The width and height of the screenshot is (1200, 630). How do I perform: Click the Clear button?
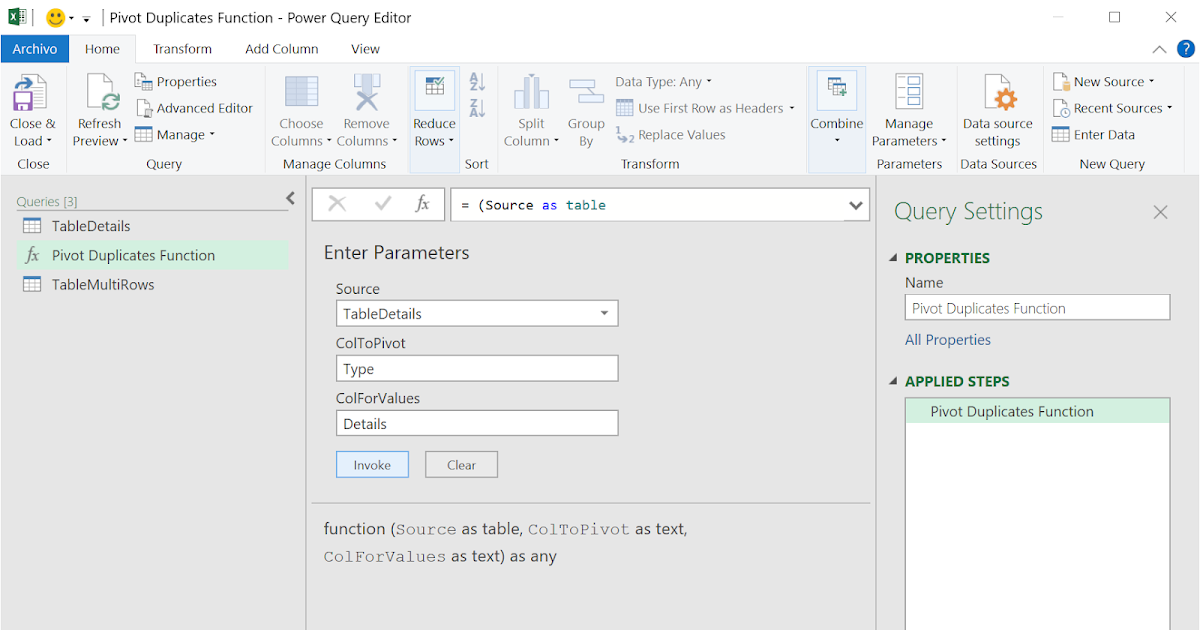[x=461, y=464]
